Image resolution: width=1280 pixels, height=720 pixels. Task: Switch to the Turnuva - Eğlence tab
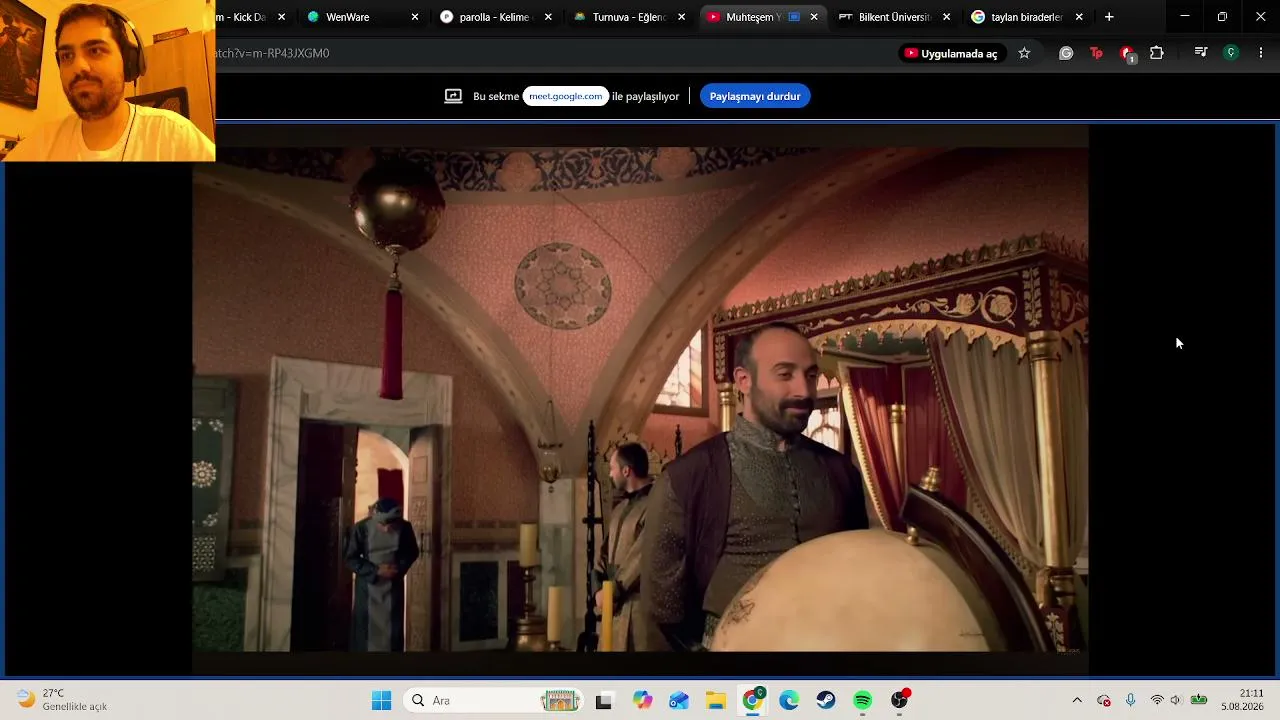pyautogui.click(x=628, y=17)
